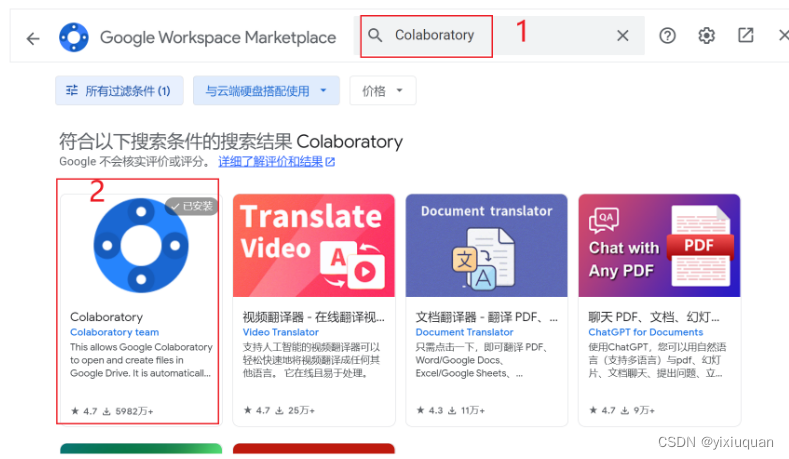Clear the search text with X

pos(622,36)
